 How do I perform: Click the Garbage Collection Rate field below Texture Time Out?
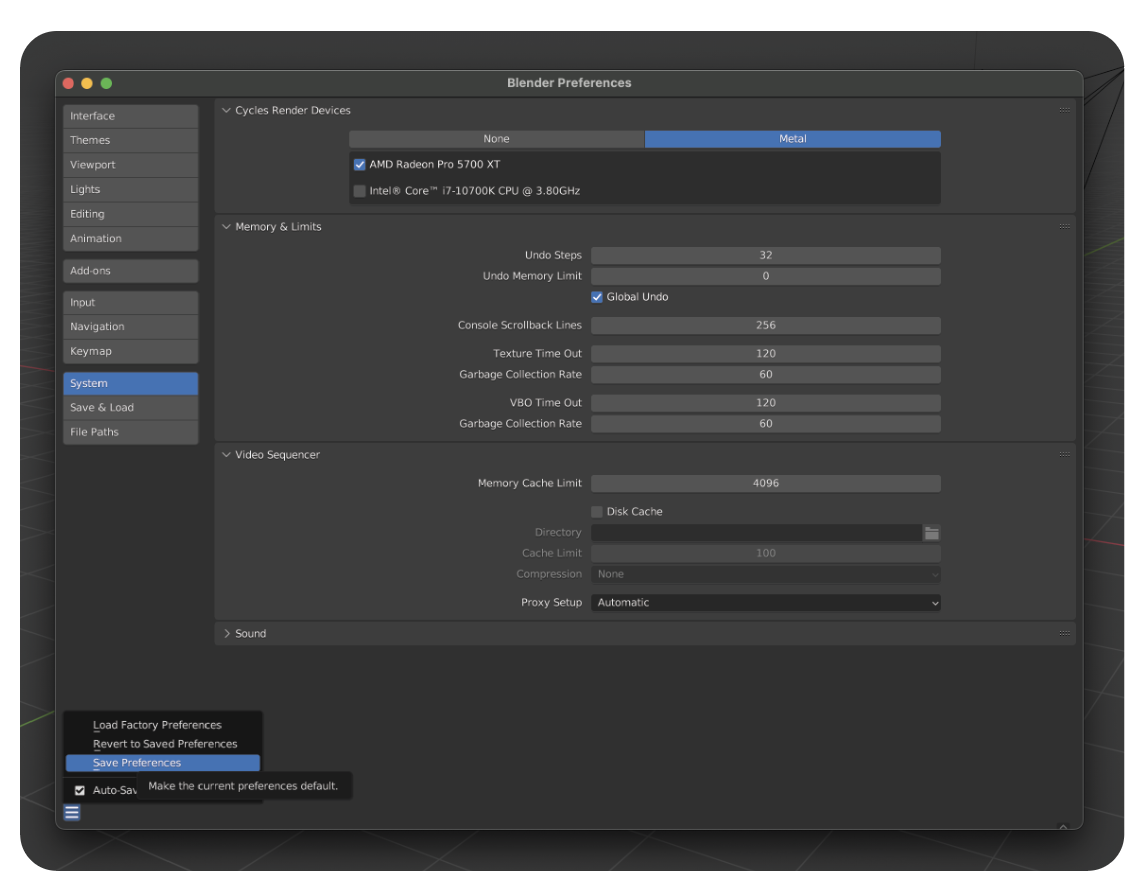click(765, 375)
